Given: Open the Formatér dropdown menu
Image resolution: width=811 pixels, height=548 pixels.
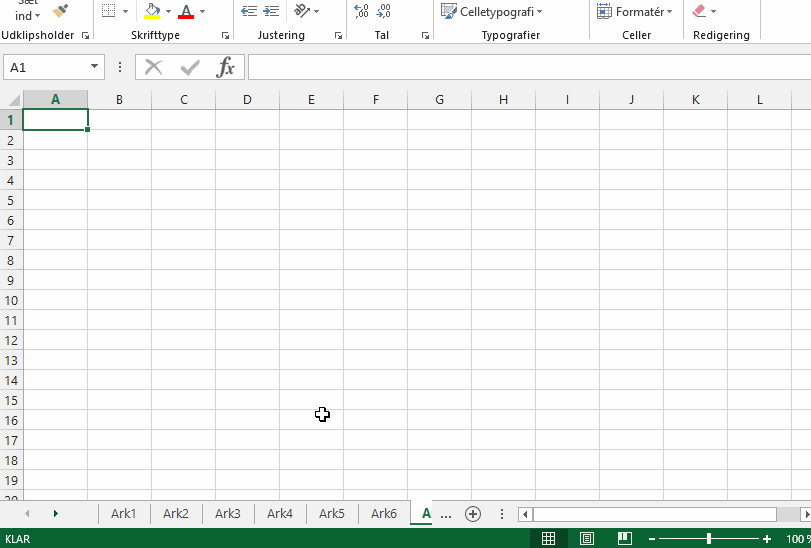Looking at the screenshot, I should (x=634, y=12).
